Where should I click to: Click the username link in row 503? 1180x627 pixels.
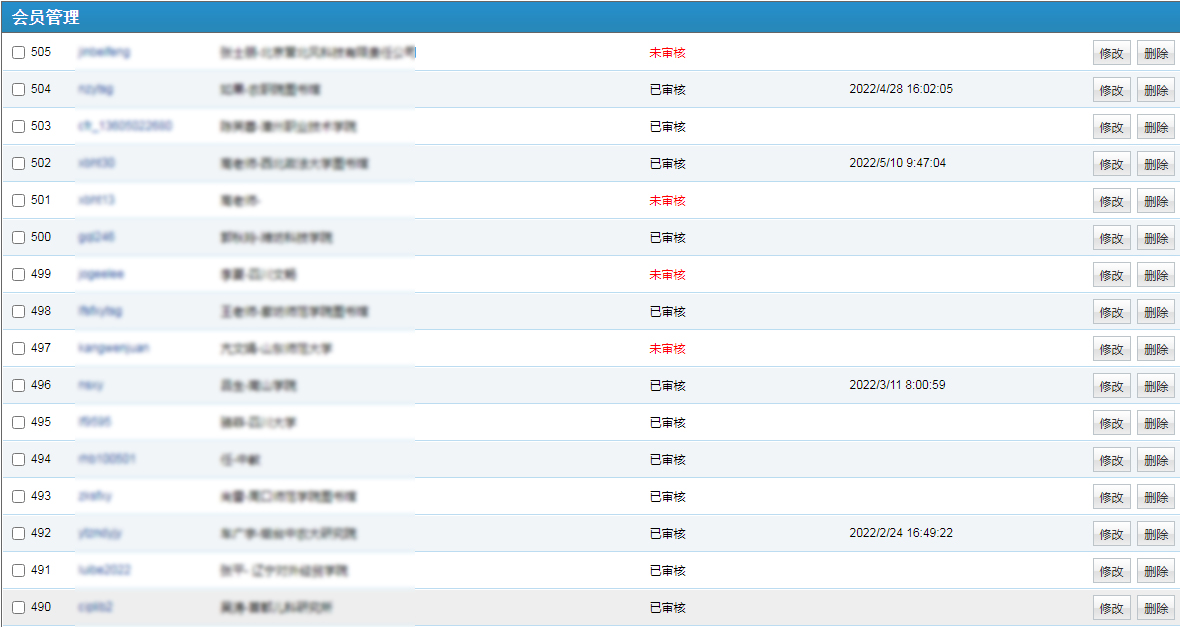124,126
